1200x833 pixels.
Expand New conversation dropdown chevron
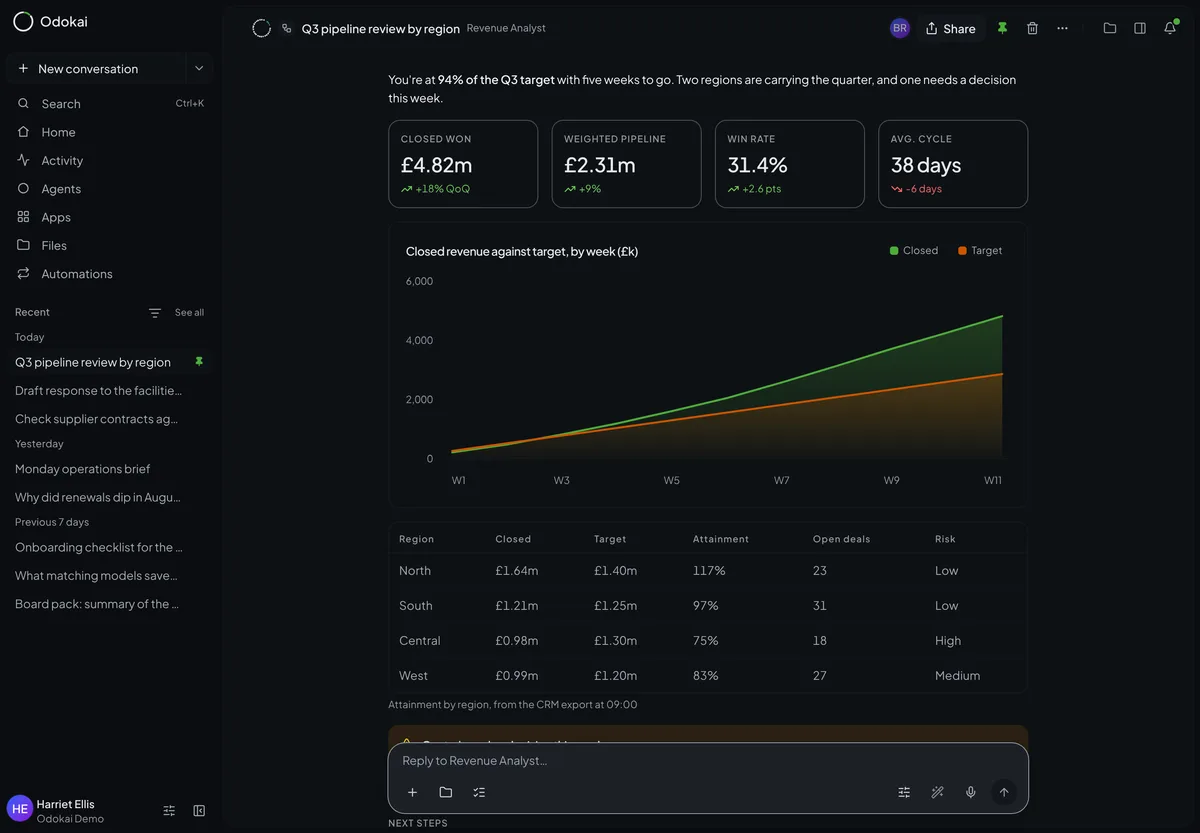tap(199, 68)
